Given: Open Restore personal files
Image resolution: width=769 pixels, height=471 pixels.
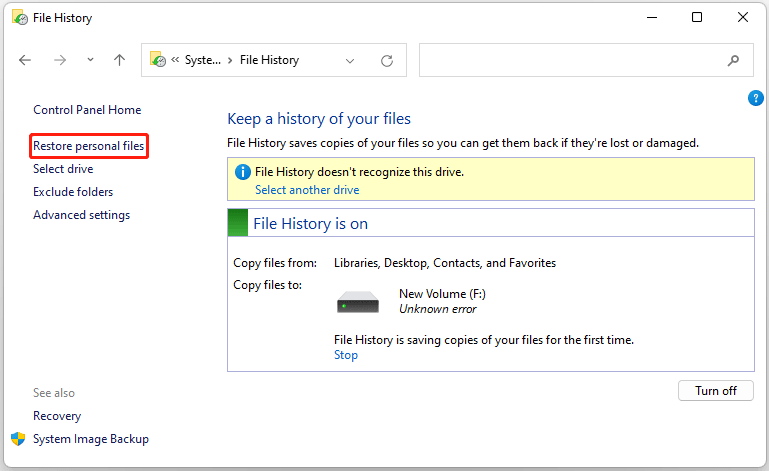Looking at the screenshot, I should tap(88, 146).
